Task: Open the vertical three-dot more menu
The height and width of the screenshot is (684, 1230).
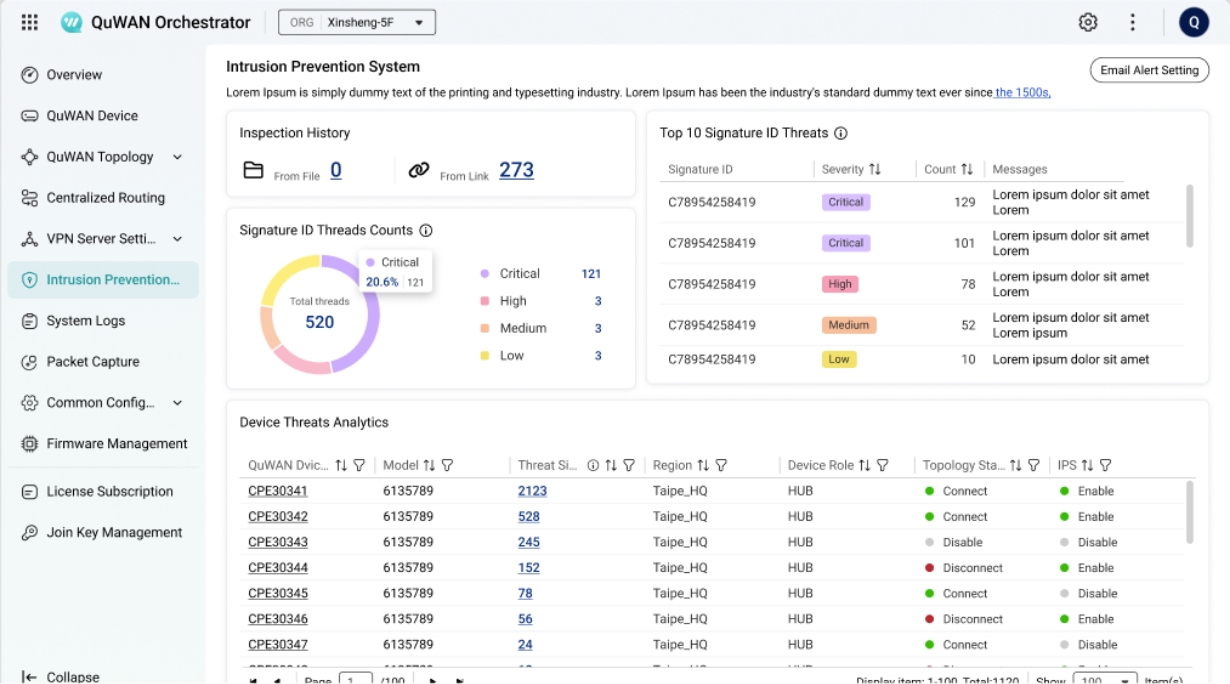Action: [1132, 22]
